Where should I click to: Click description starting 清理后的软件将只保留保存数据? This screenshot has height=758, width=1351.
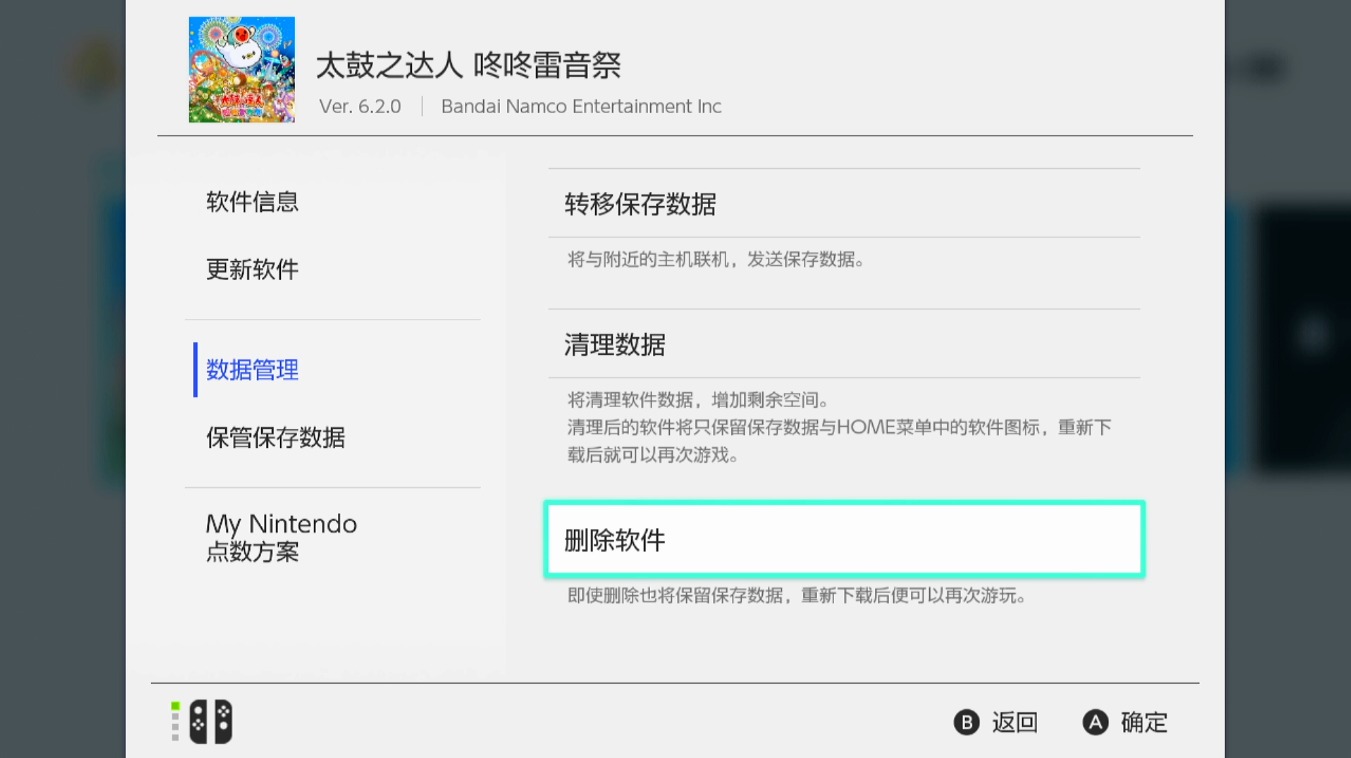tap(840, 441)
